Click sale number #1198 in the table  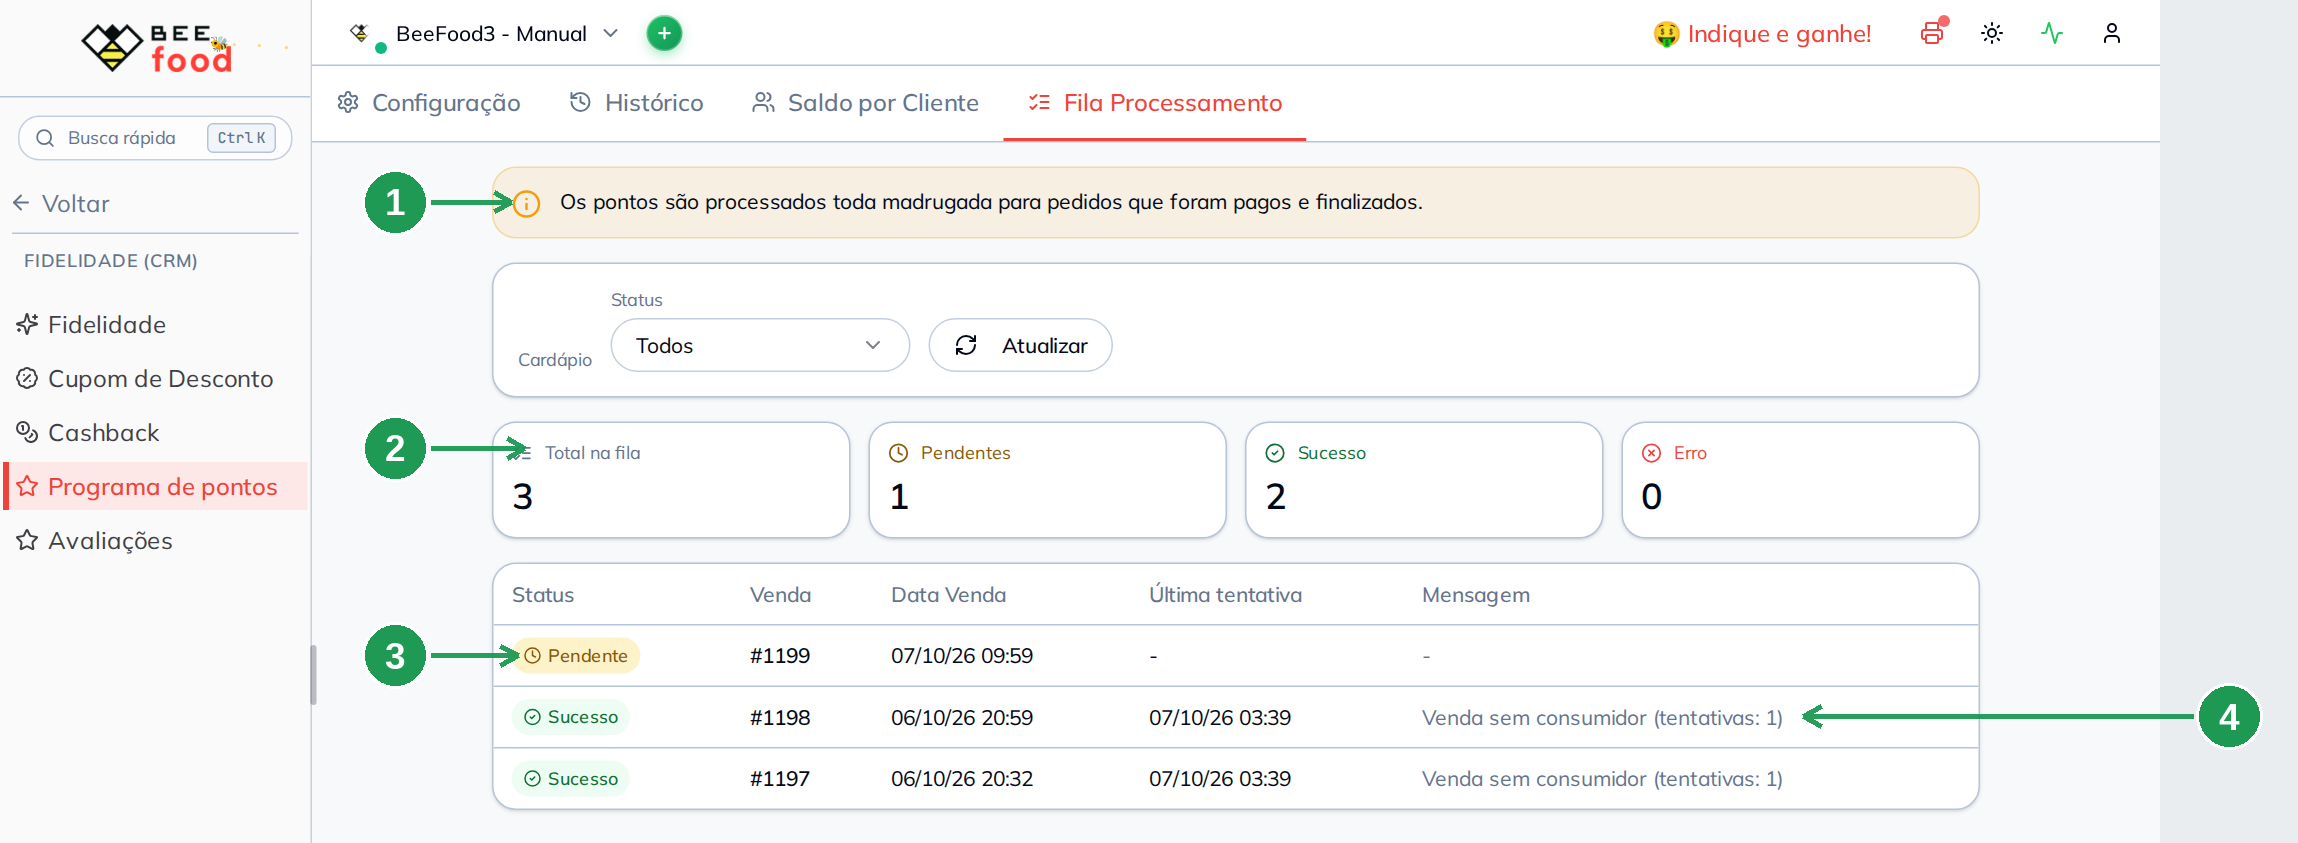point(780,718)
